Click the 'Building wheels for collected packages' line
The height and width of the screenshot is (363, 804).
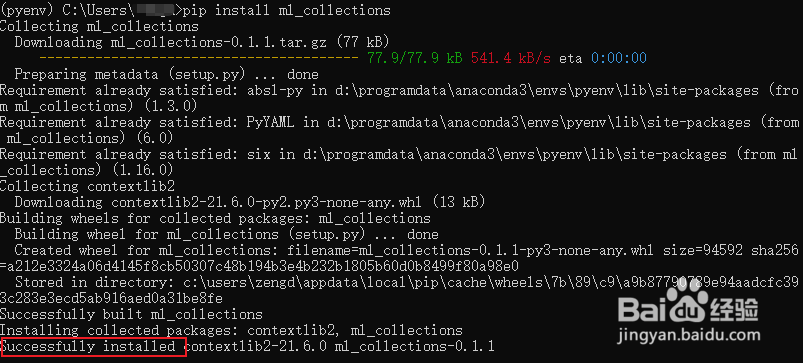click(215, 218)
